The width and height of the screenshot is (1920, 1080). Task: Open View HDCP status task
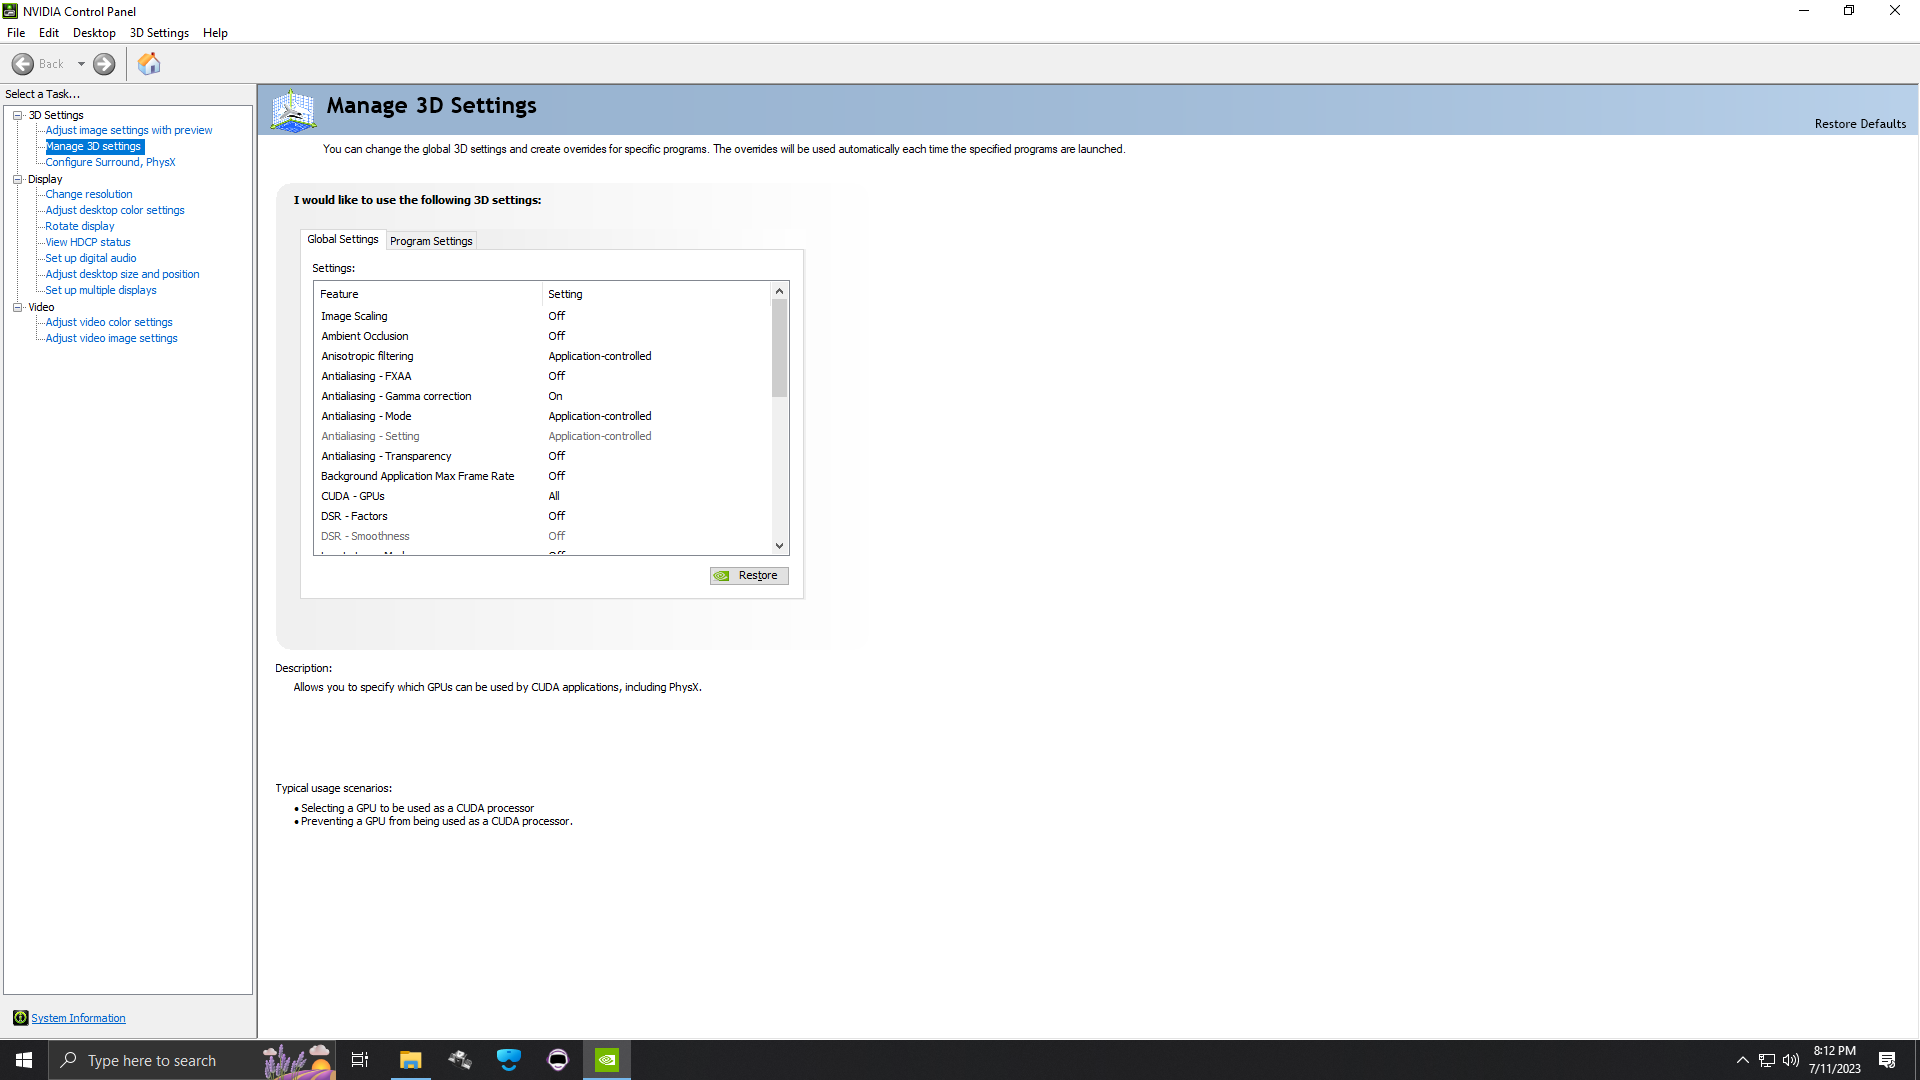point(88,242)
